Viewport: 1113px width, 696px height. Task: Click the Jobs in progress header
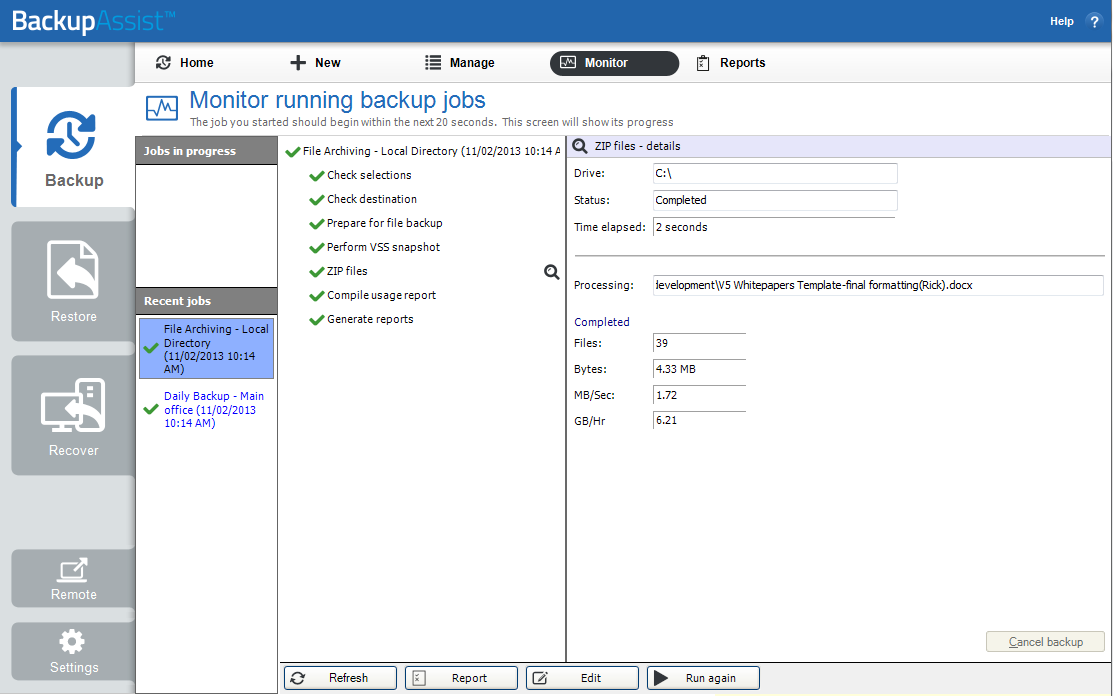point(207,151)
